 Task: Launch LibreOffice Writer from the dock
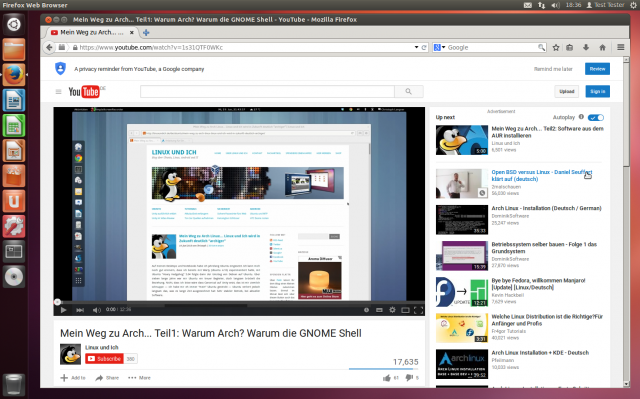click(x=14, y=100)
